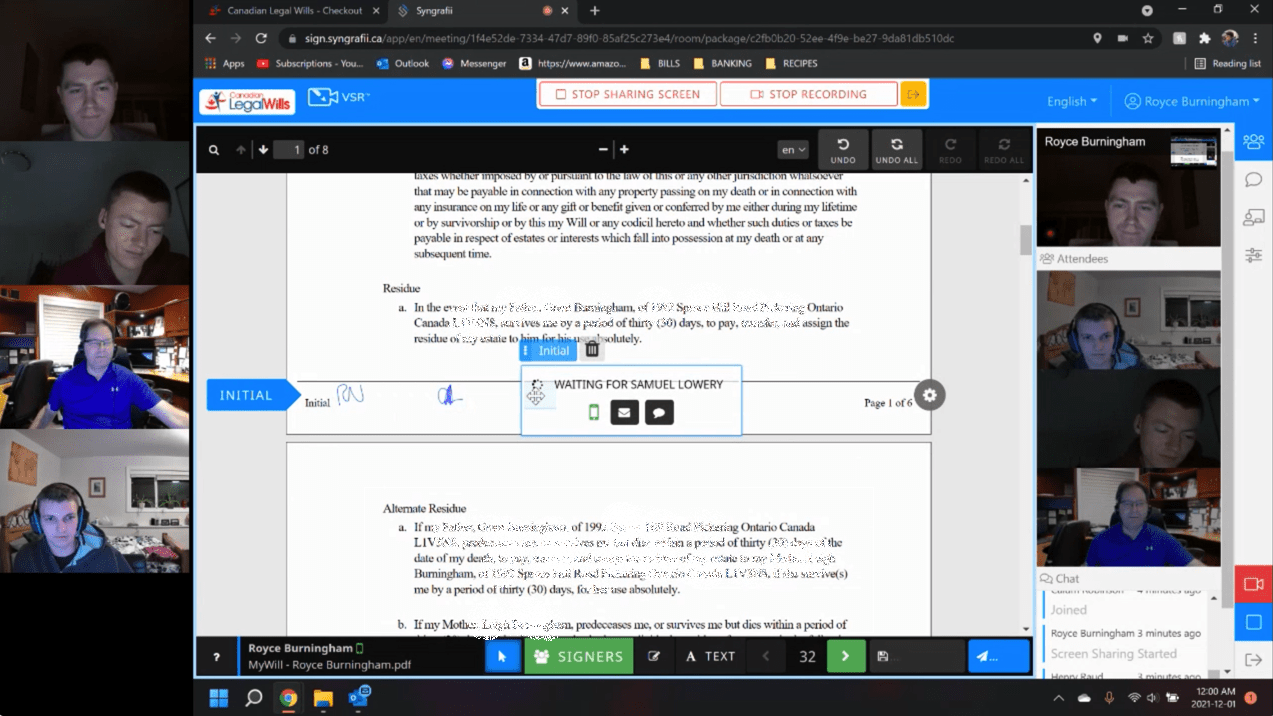
Task: Click the green SIGNERS button
Action: pos(579,656)
